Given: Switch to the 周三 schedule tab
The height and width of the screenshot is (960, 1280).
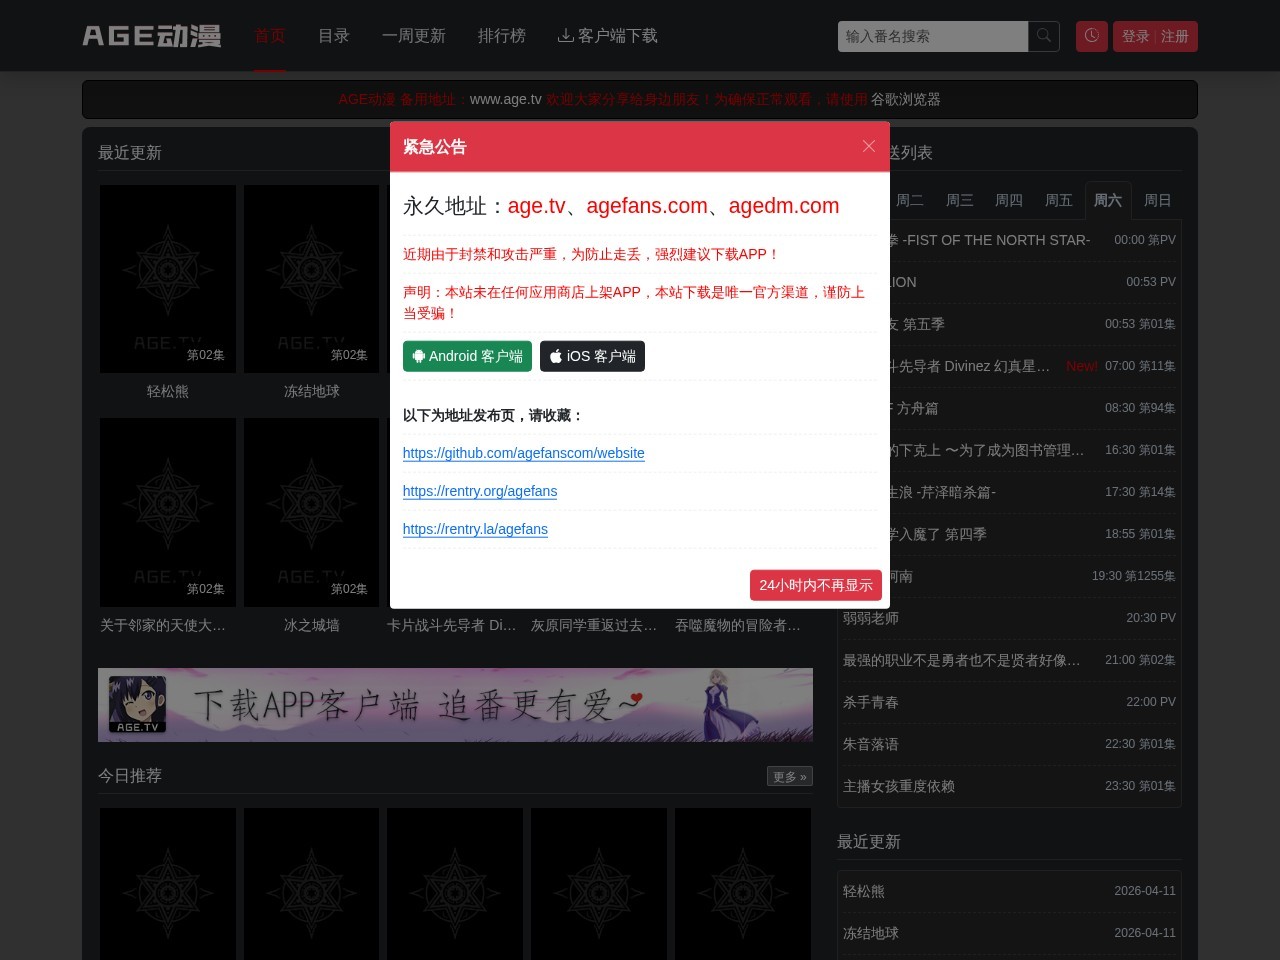Looking at the screenshot, I should [960, 200].
